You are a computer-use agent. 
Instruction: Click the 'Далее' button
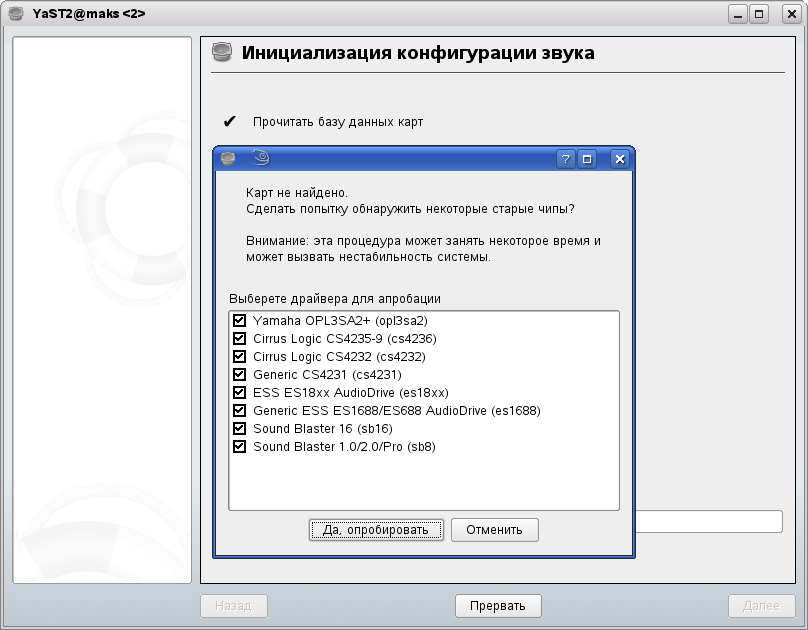pyautogui.click(x=761, y=605)
